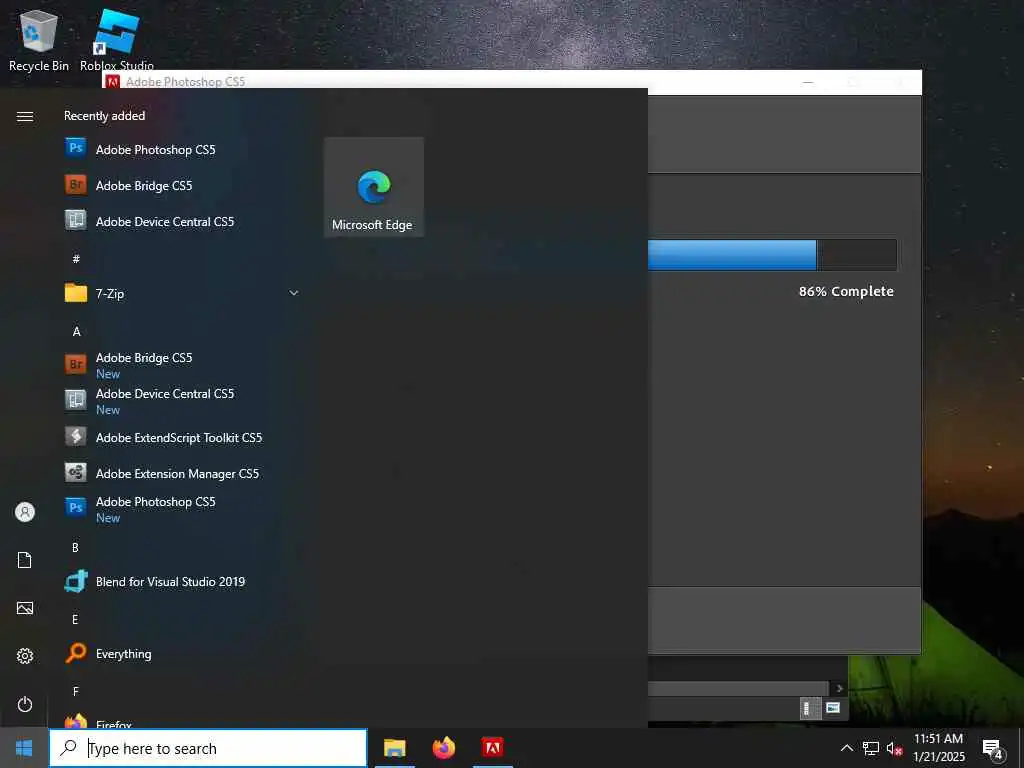Open the network status tray icon
The height and width of the screenshot is (768, 1024).
click(871, 748)
